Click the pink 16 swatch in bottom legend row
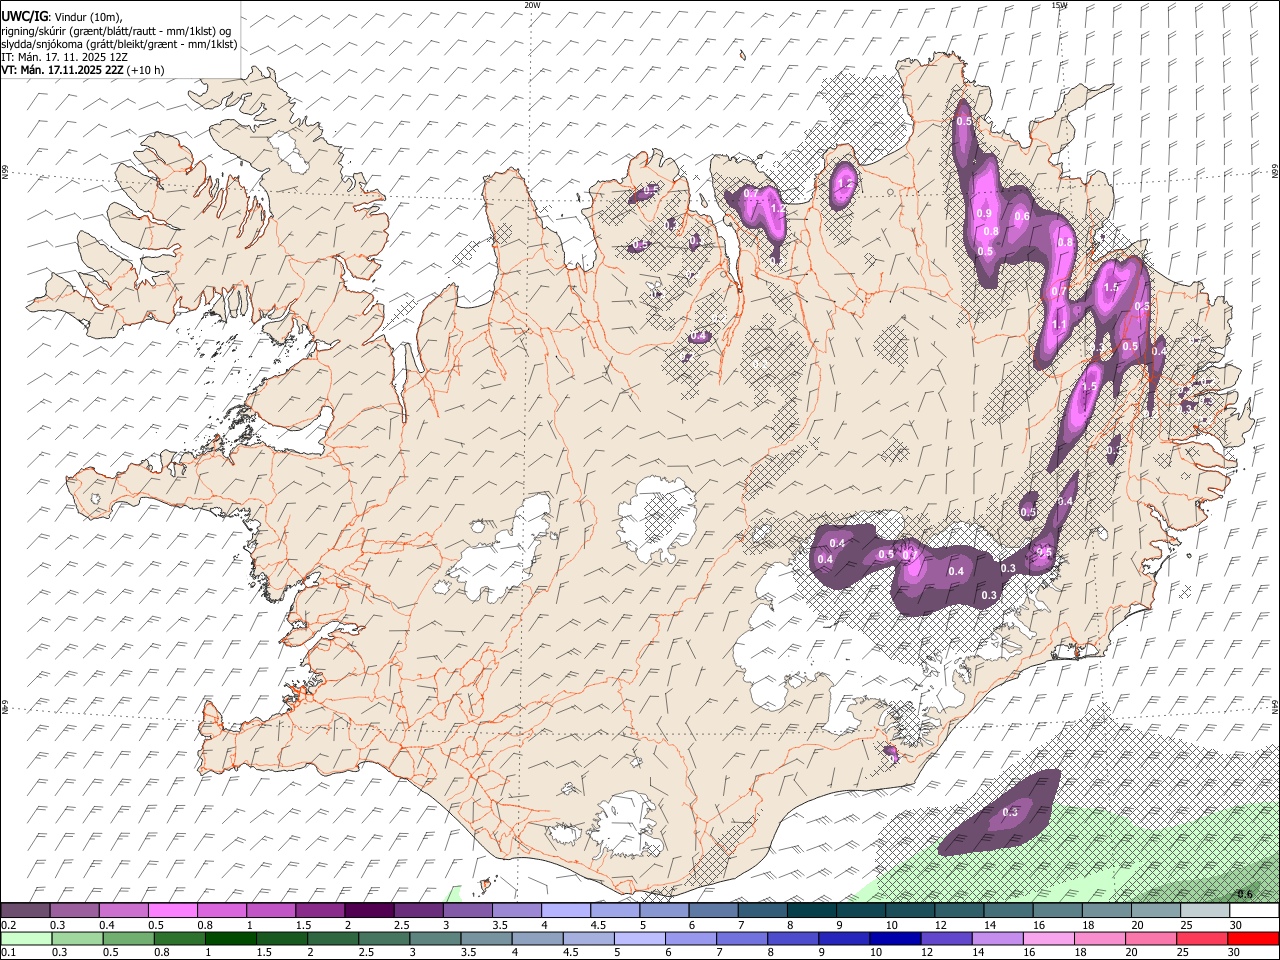 pyautogui.click(x=1047, y=939)
